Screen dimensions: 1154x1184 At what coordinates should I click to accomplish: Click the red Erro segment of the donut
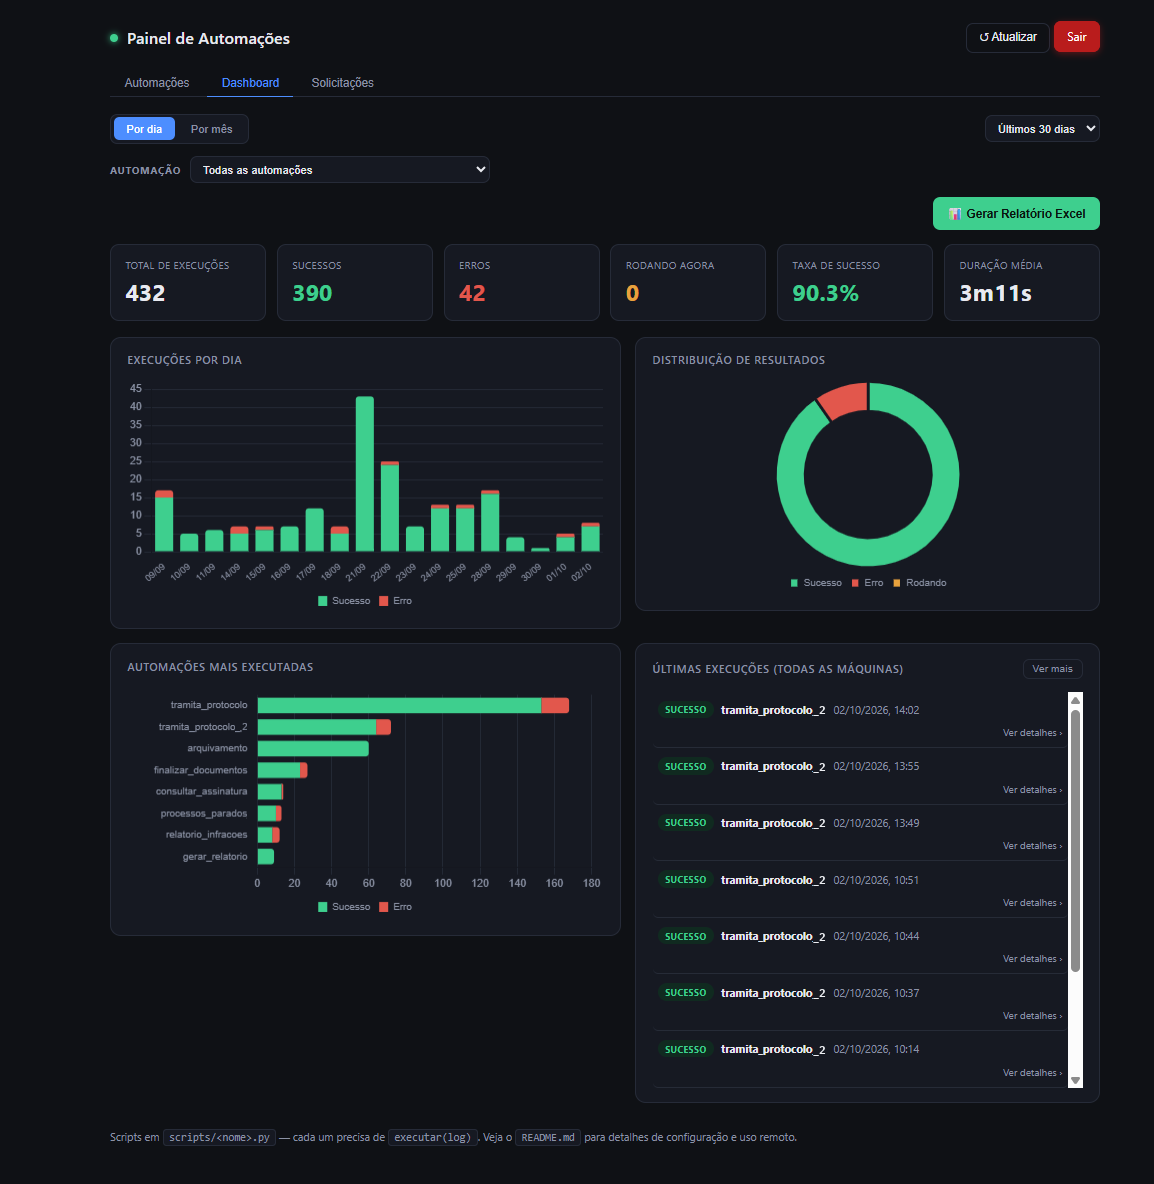point(844,400)
